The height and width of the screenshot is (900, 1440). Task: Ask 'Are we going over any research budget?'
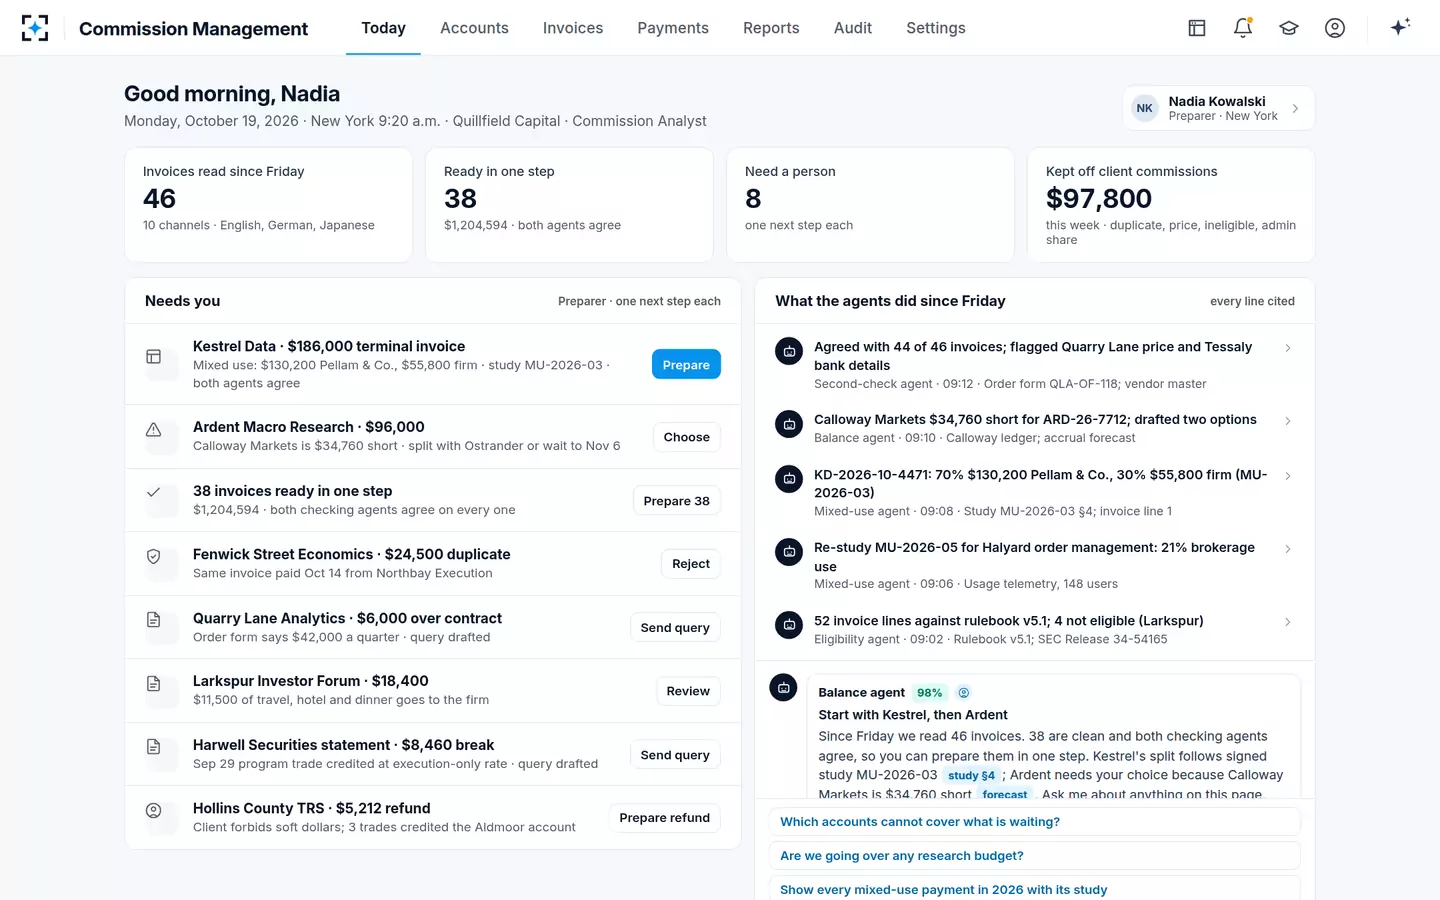[1034, 856]
